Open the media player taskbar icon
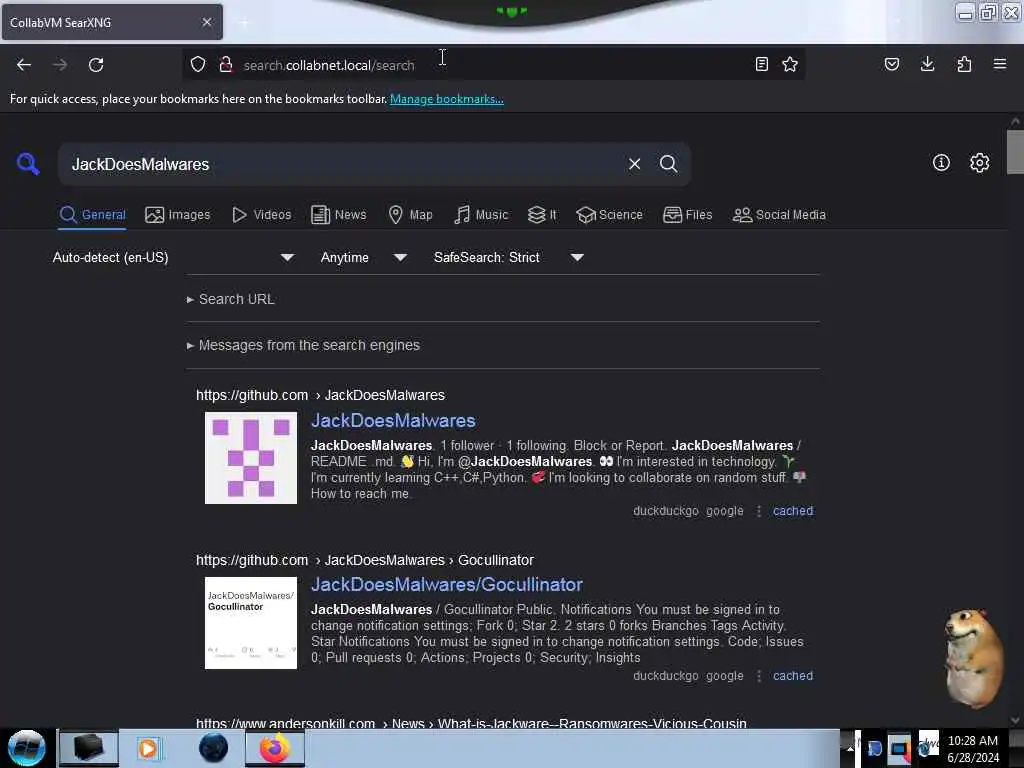 [148, 748]
